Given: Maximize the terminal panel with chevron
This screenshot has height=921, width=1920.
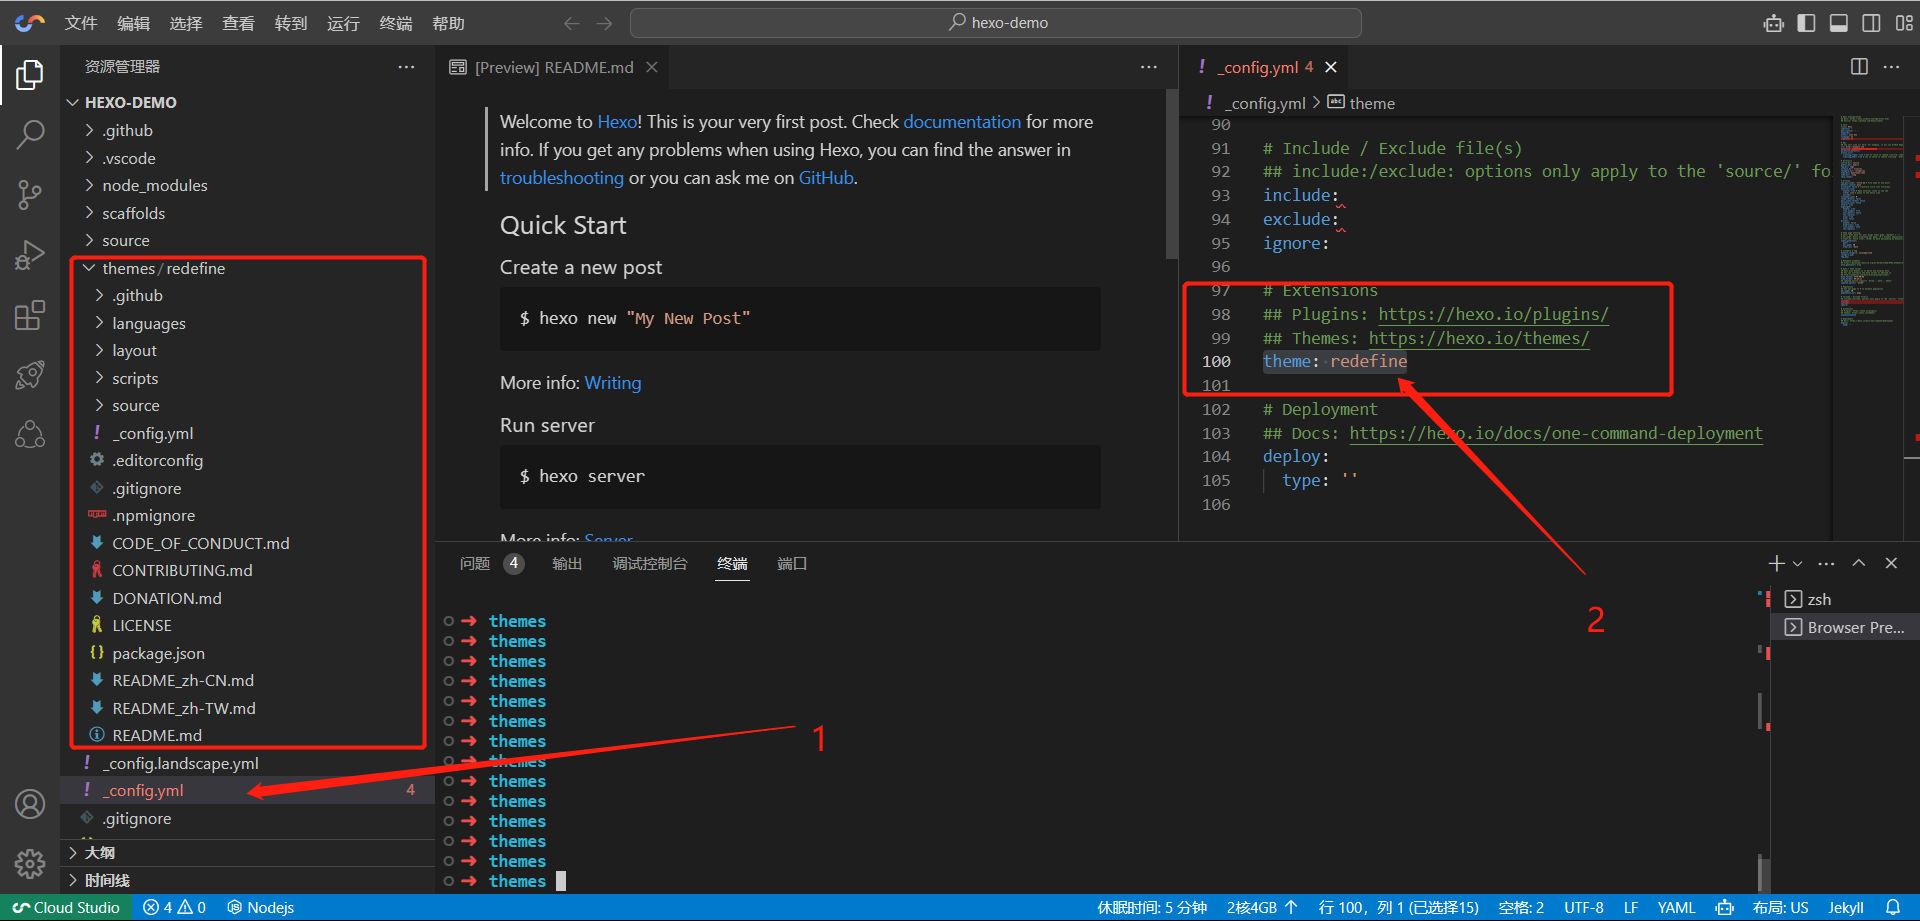Looking at the screenshot, I should tap(1858, 563).
